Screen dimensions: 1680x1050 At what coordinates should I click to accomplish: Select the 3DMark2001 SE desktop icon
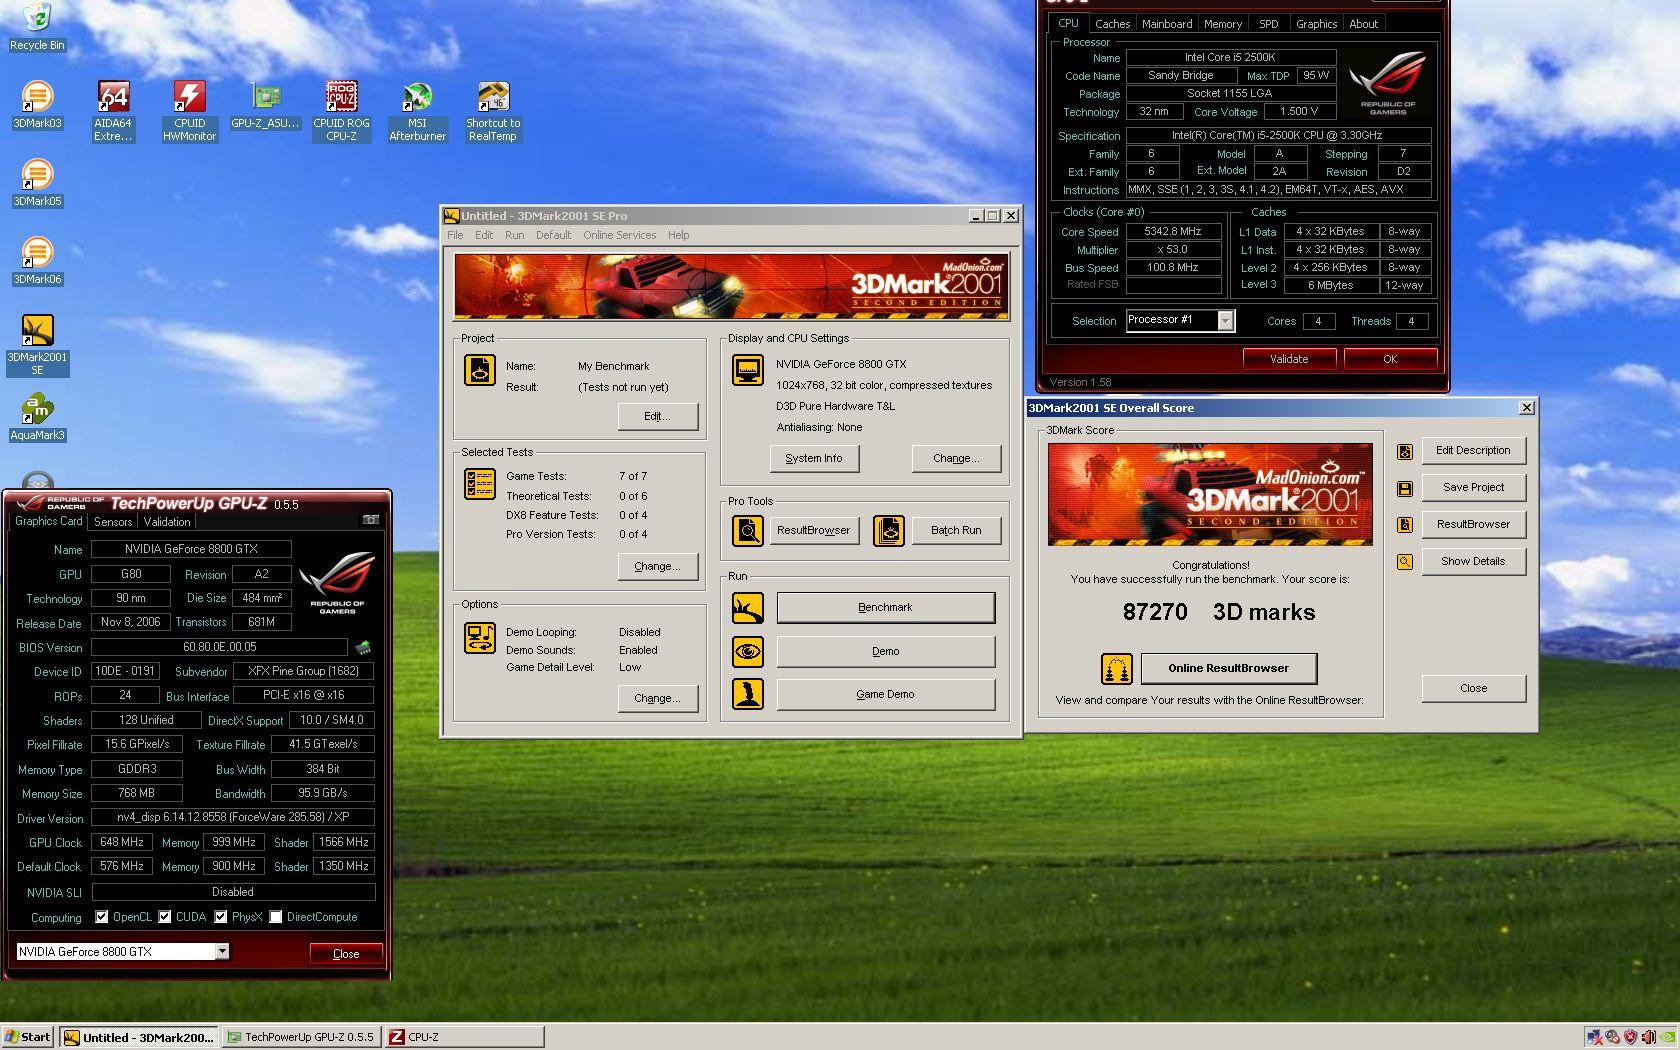pyautogui.click(x=37, y=345)
